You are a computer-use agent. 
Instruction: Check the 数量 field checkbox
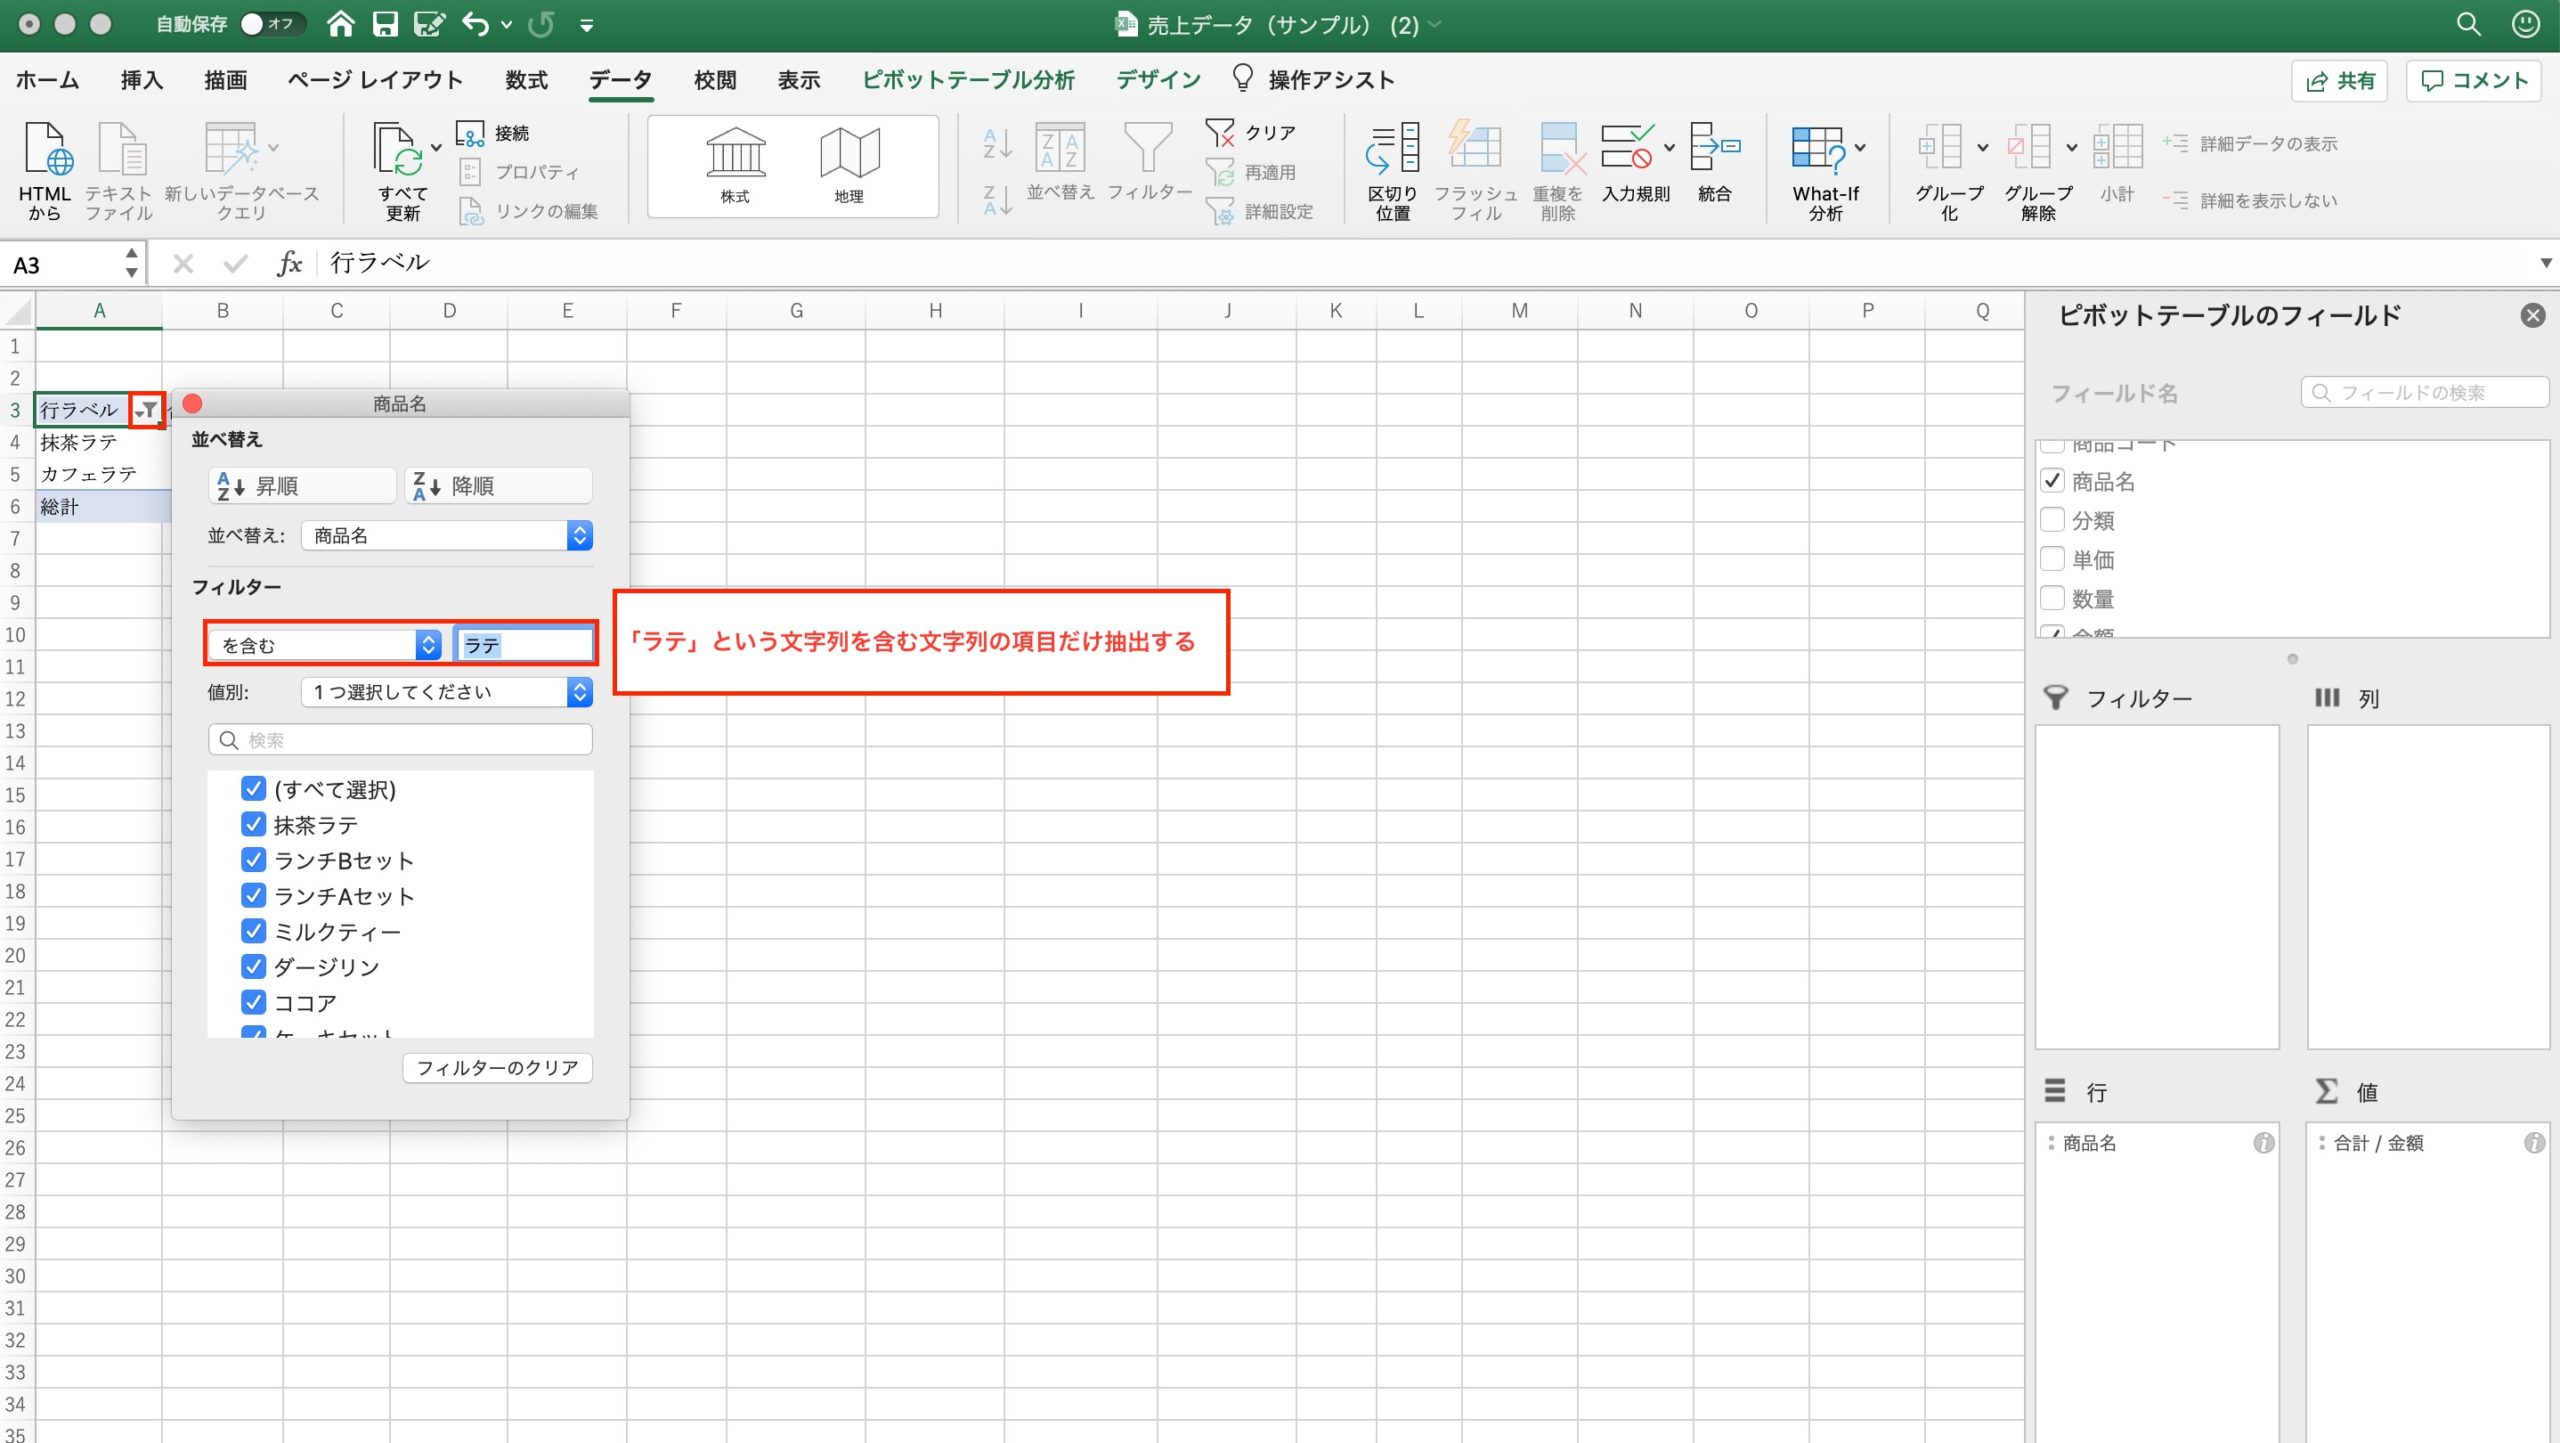pos(2052,598)
